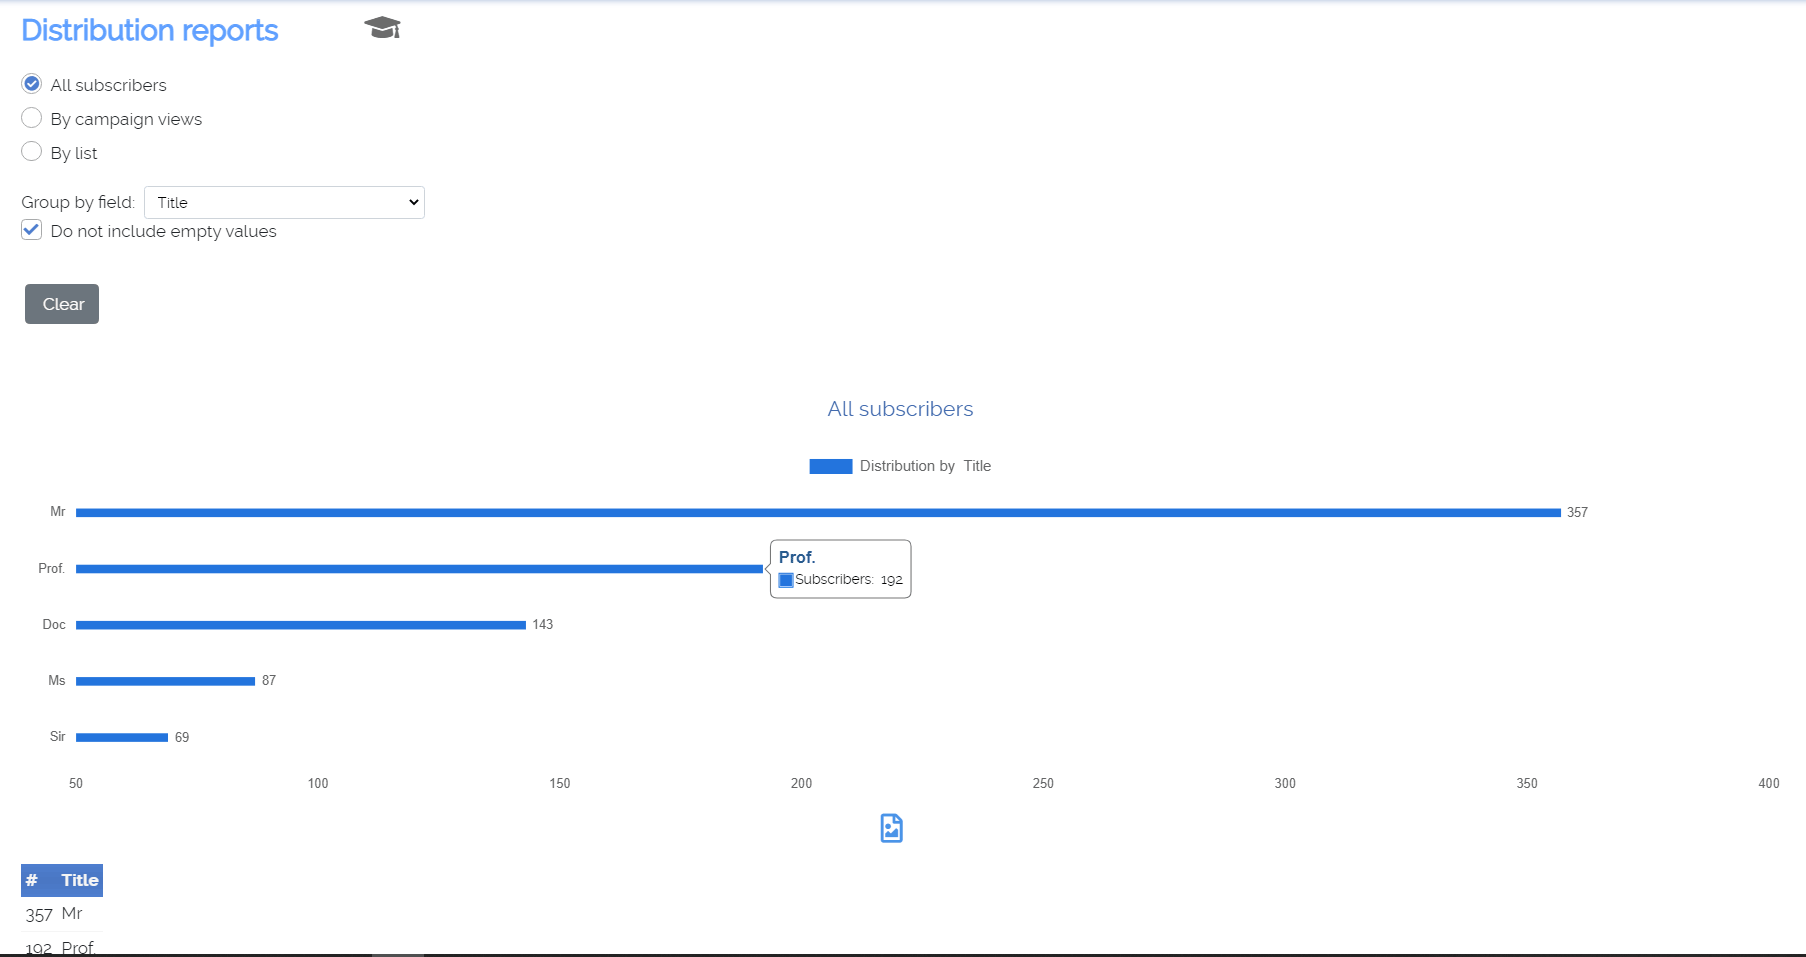Toggle the Distribution by Title legend swatch
1806x957 pixels.
coord(830,466)
